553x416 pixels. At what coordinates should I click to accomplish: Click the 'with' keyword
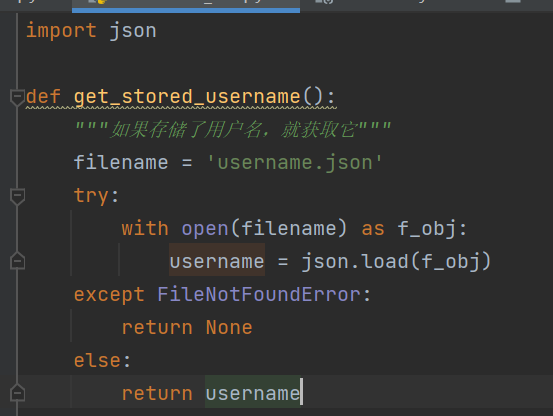tap(145, 228)
